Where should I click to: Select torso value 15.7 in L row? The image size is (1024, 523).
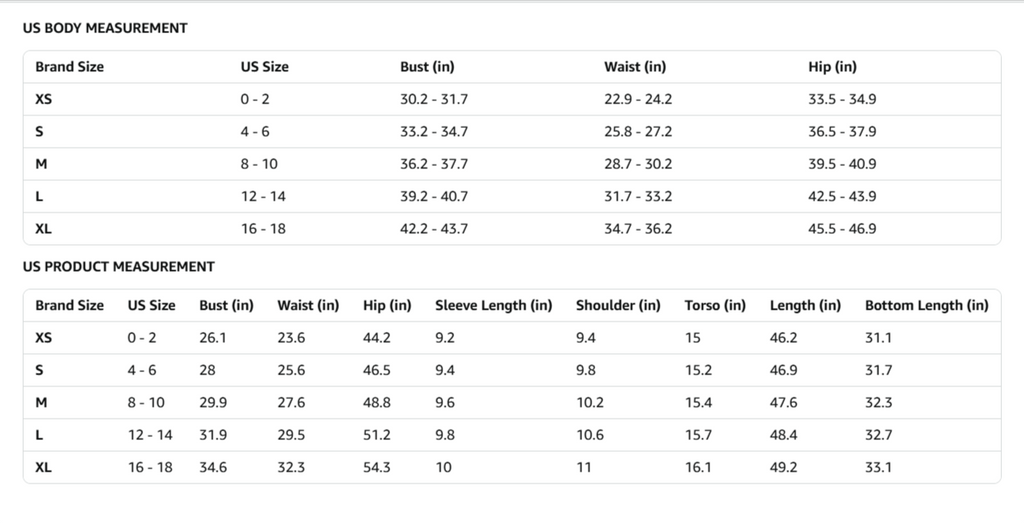coord(698,435)
